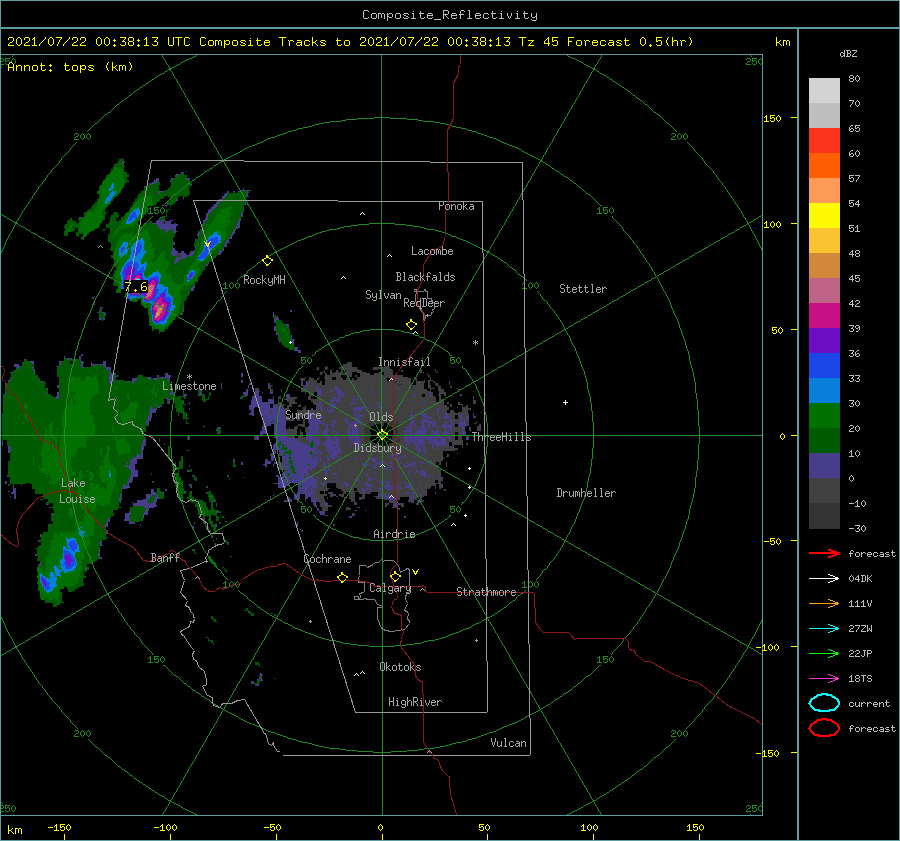Click the 80 dBZ scale value
Screen dimensions: 900x841
pos(854,79)
